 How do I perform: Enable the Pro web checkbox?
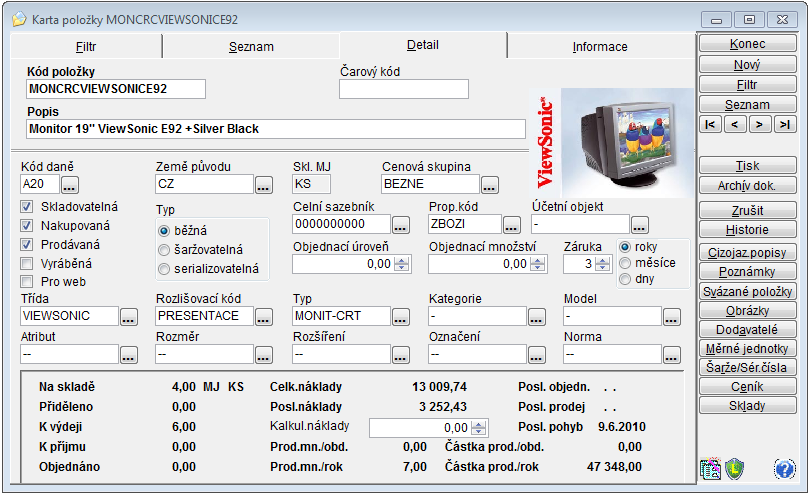26,282
